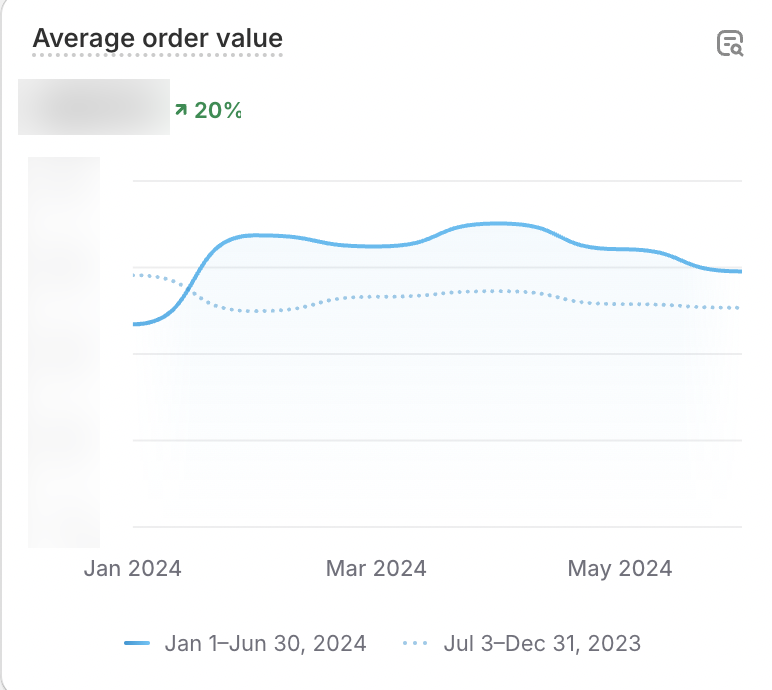Click the 20% change percentage
Viewport: 772px width, 690px height.
218,110
